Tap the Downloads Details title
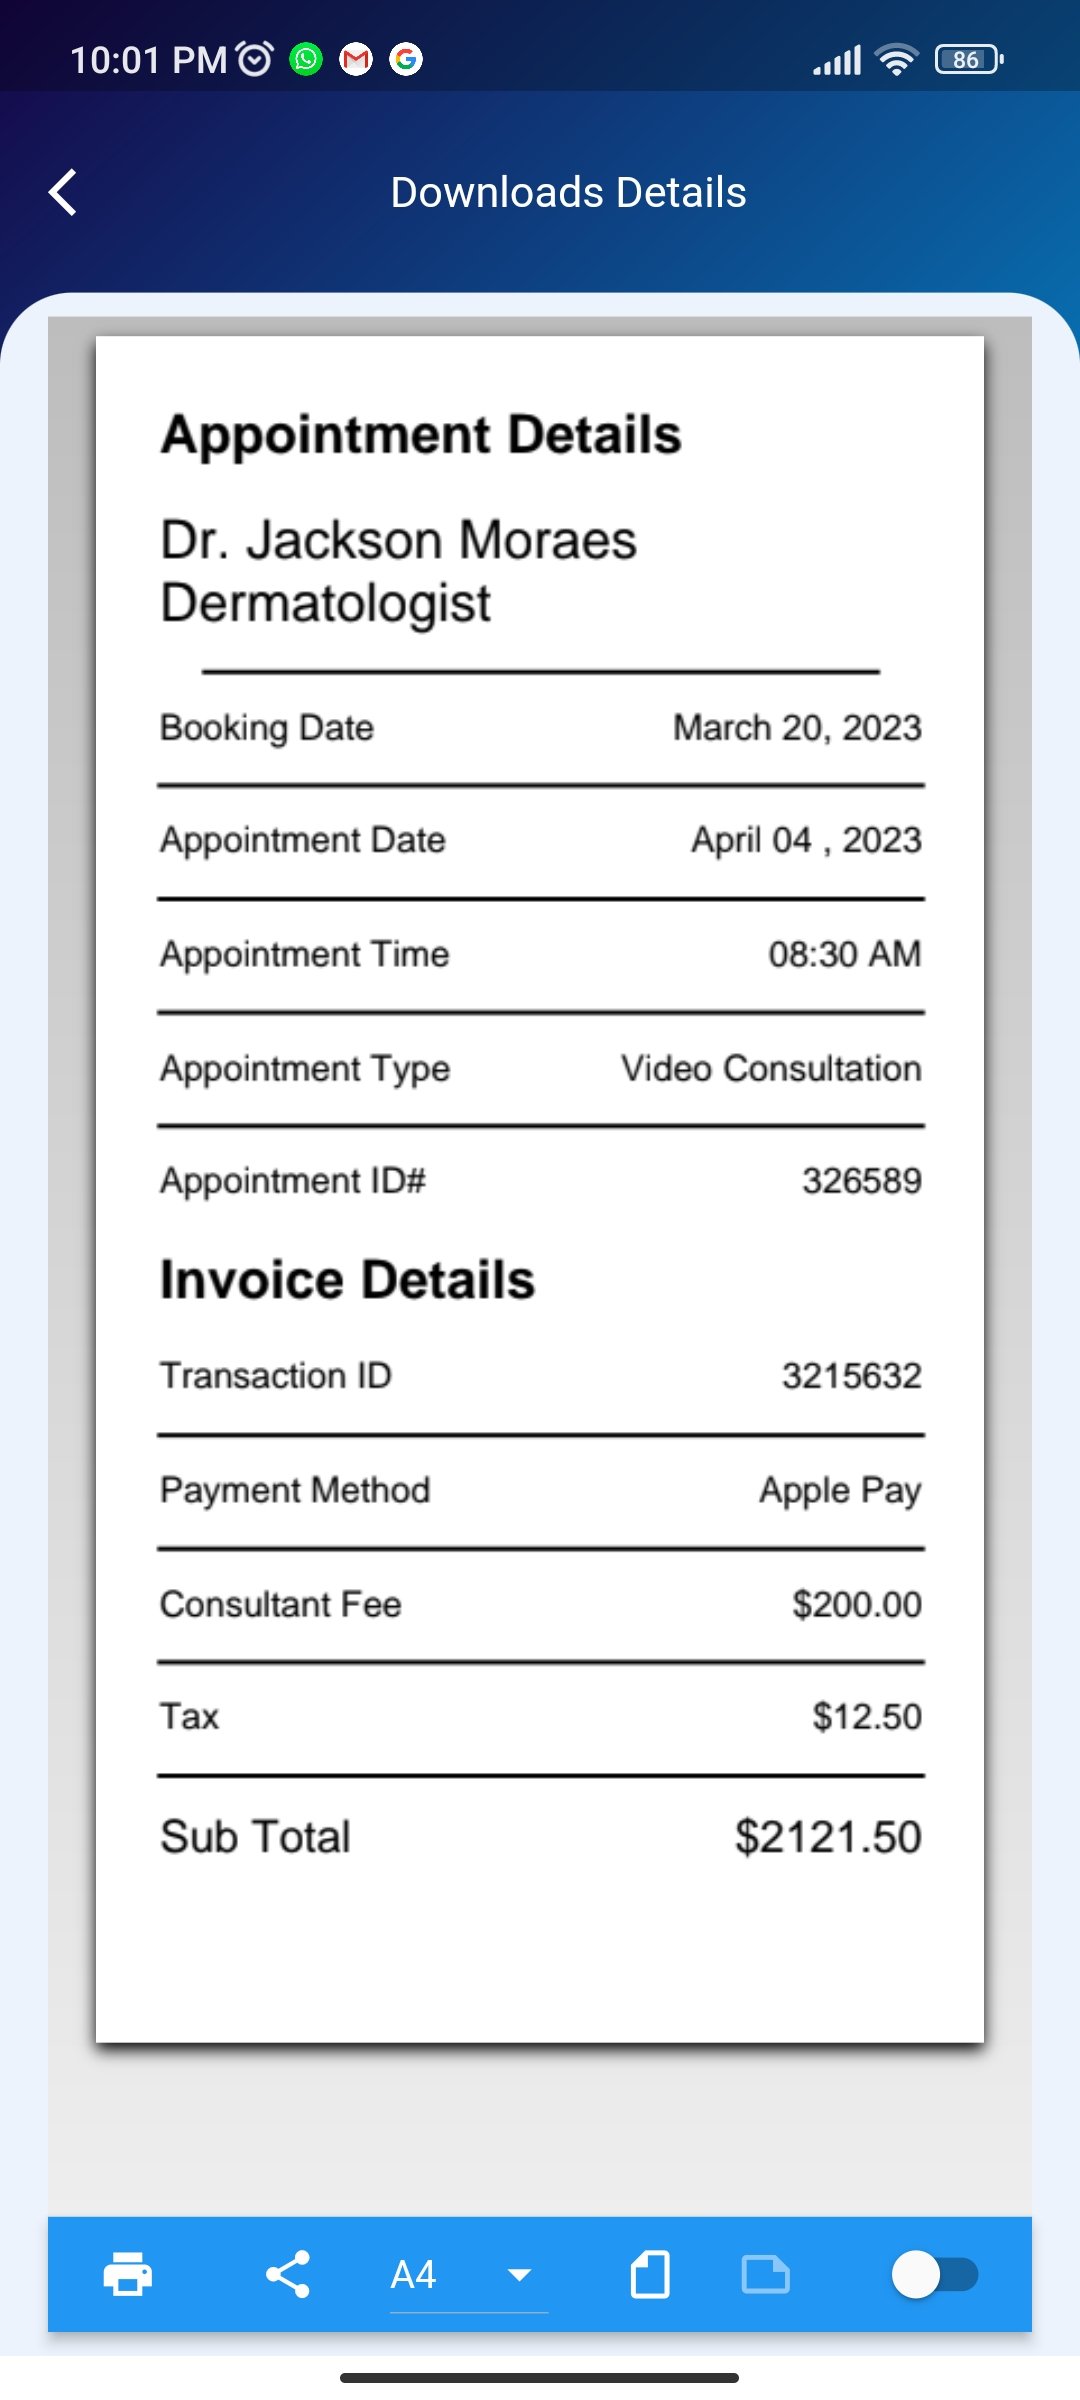The height and width of the screenshot is (2400, 1080). [568, 192]
